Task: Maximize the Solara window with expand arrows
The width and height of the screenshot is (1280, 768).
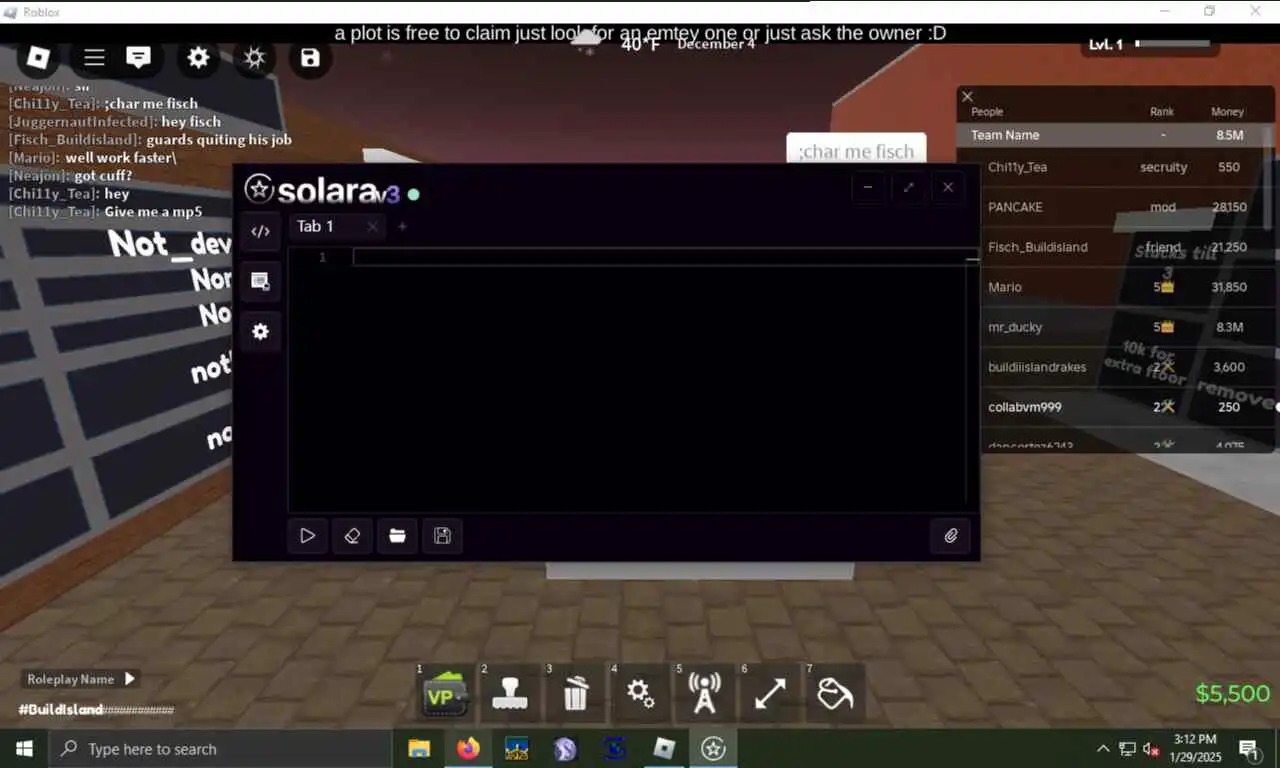Action: tap(908, 187)
